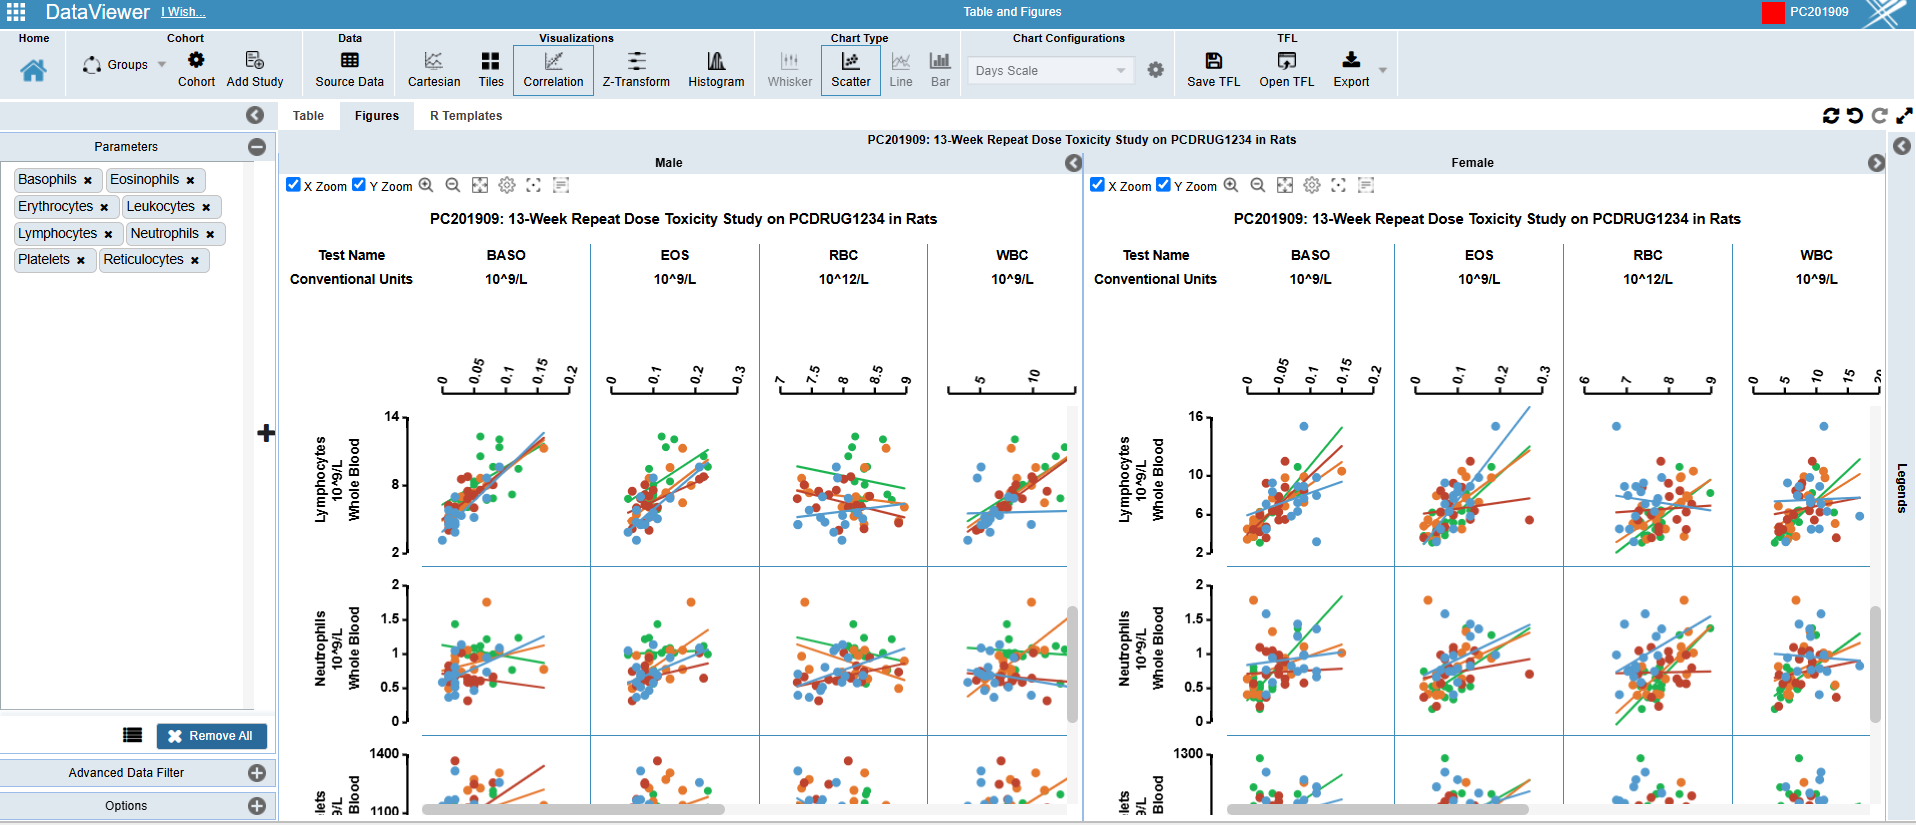1916x825 pixels.
Task: Click the Add Study icon
Action: (x=254, y=61)
